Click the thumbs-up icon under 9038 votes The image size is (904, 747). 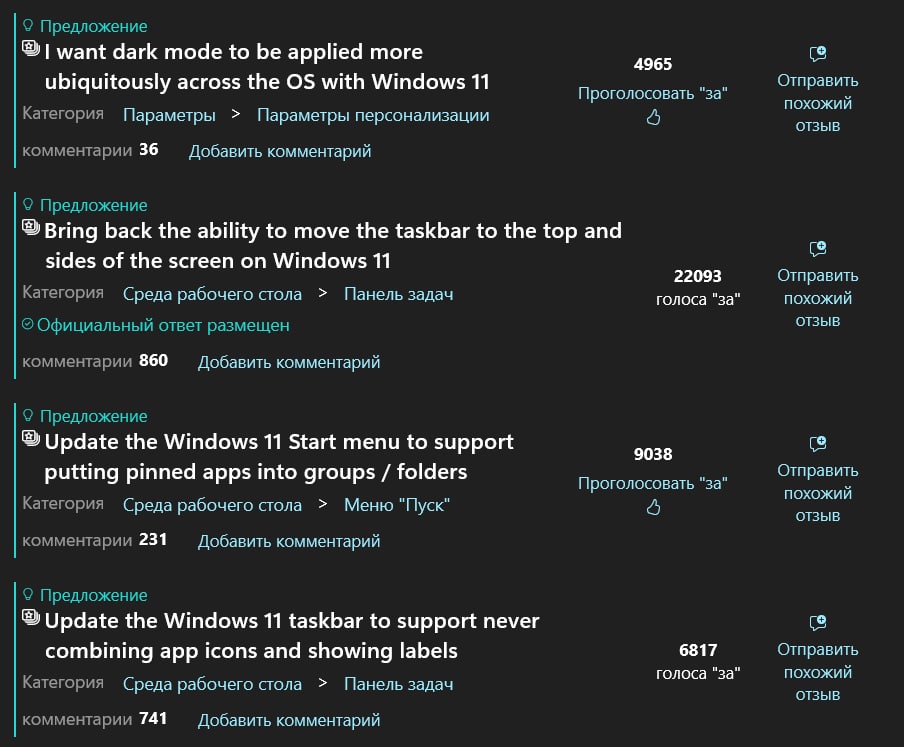(x=653, y=507)
